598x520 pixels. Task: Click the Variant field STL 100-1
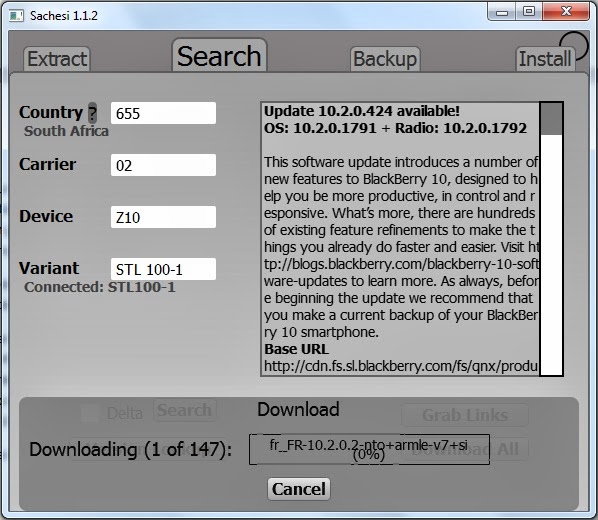(x=163, y=269)
